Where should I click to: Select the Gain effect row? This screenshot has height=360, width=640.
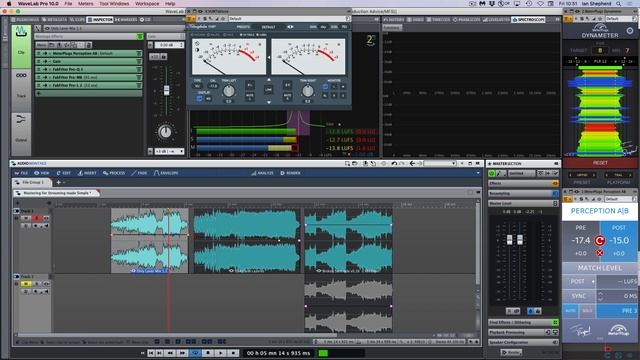point(89,61)
